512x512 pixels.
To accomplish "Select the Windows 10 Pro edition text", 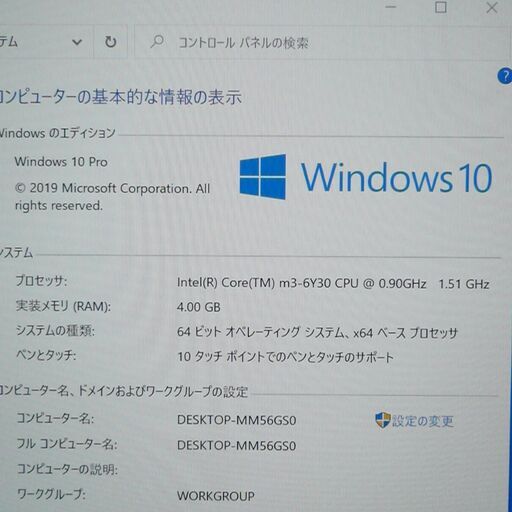I will coord(61,162).
